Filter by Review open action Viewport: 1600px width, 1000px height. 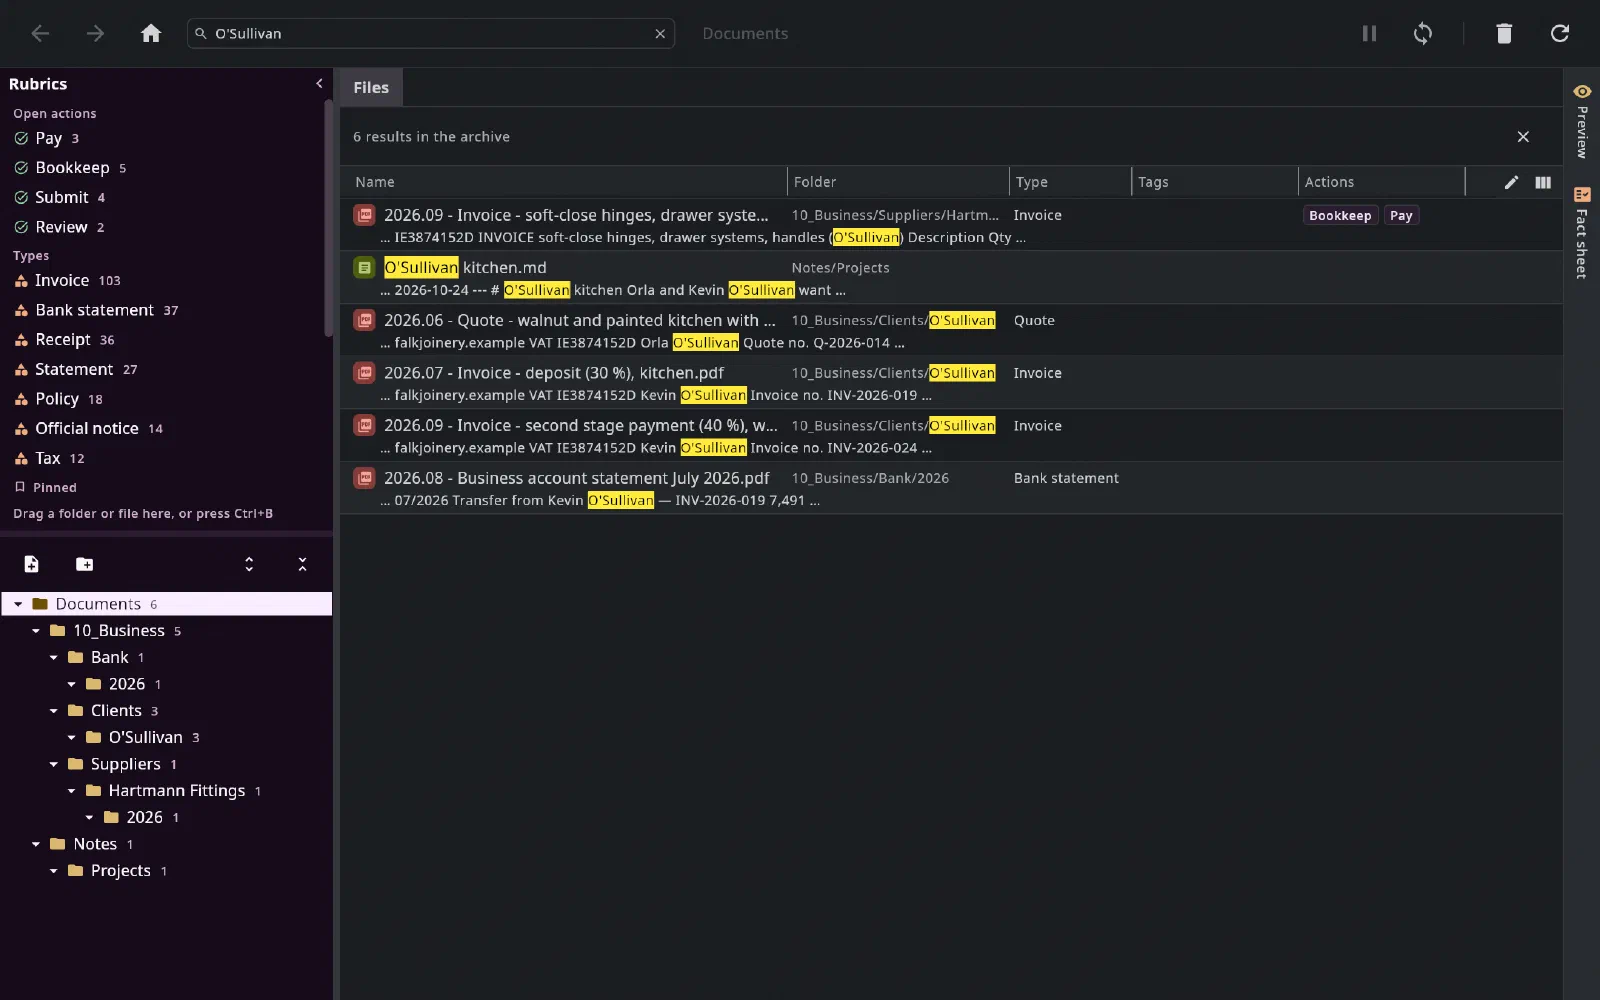[59, 227]
